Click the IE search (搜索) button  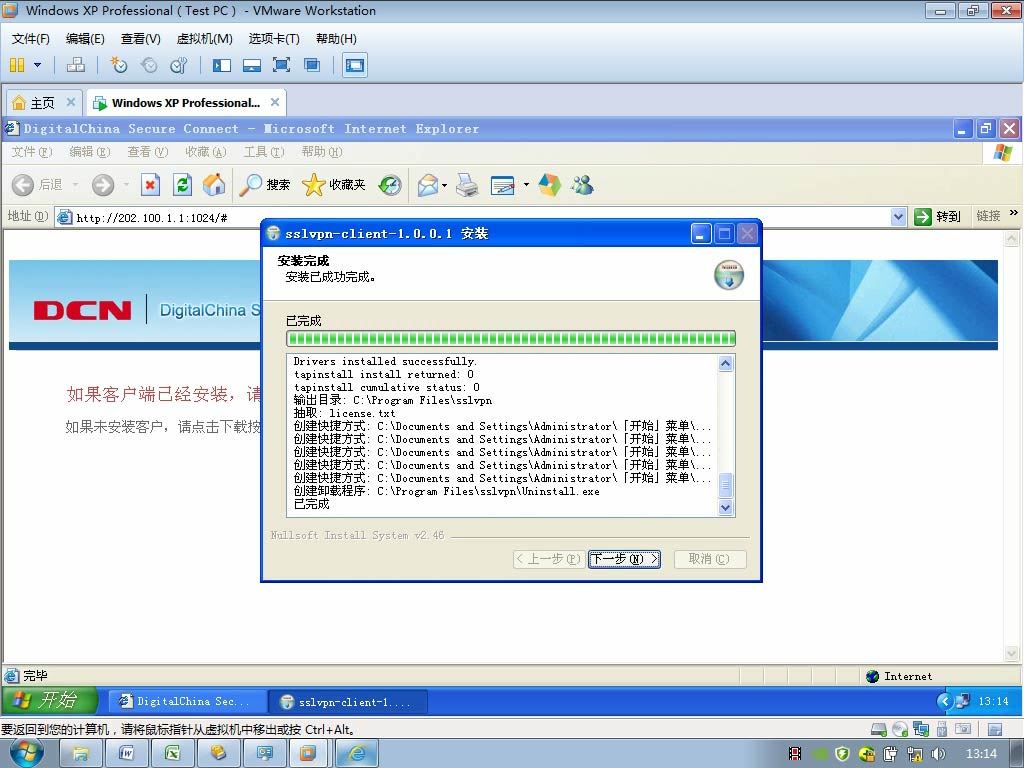point(264,185)
